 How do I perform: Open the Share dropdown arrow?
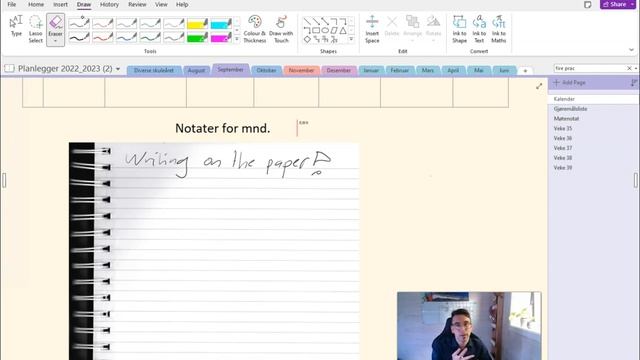pos(632,4)
